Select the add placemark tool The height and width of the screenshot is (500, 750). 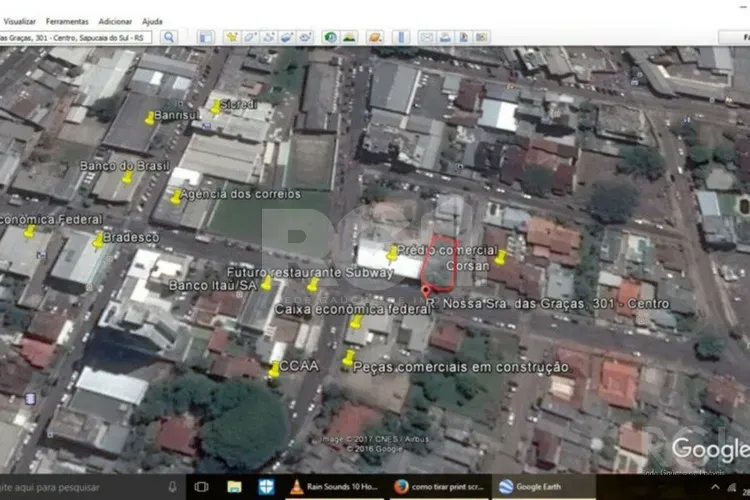coord(231,37)
